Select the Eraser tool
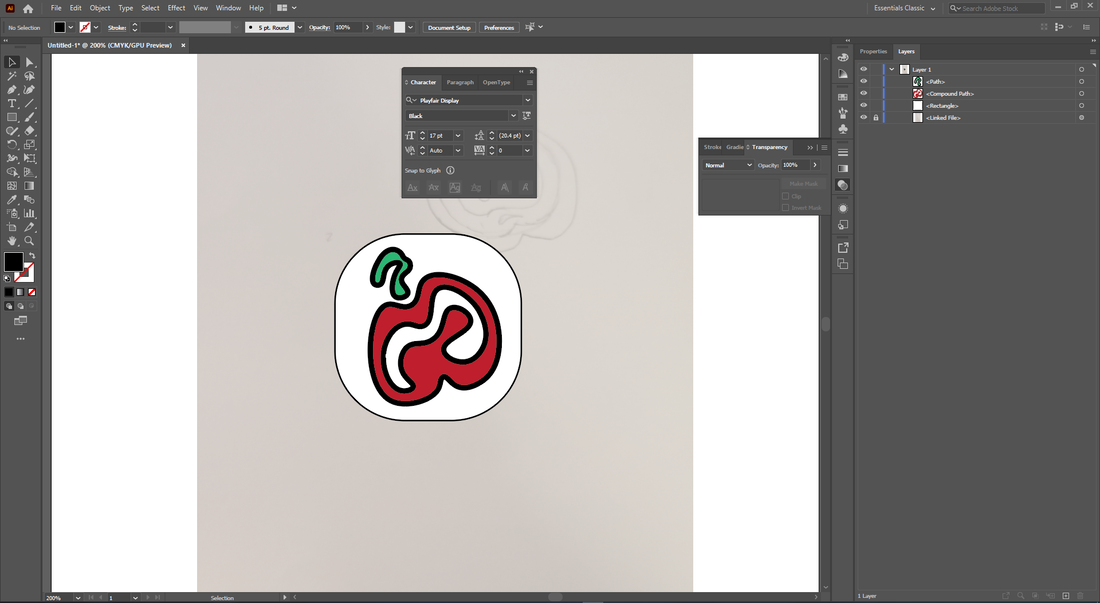 tap(29, 131)
